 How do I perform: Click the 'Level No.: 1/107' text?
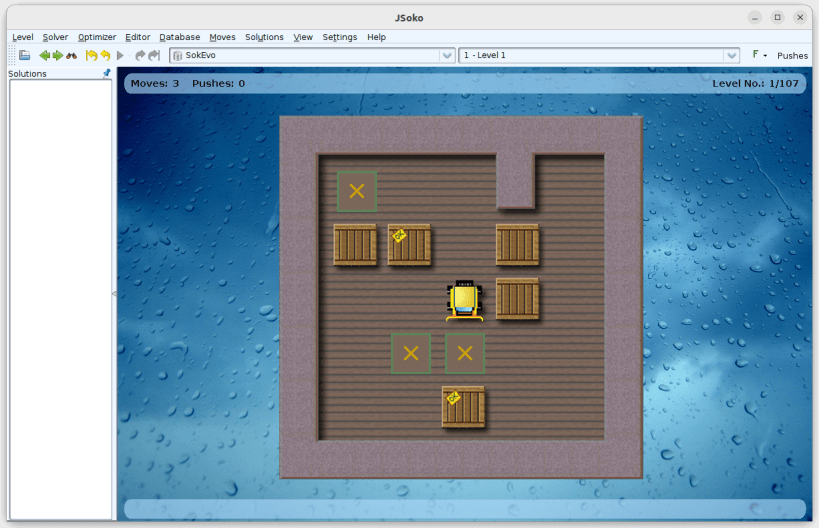pyautogui.click(x=755, y=84)
